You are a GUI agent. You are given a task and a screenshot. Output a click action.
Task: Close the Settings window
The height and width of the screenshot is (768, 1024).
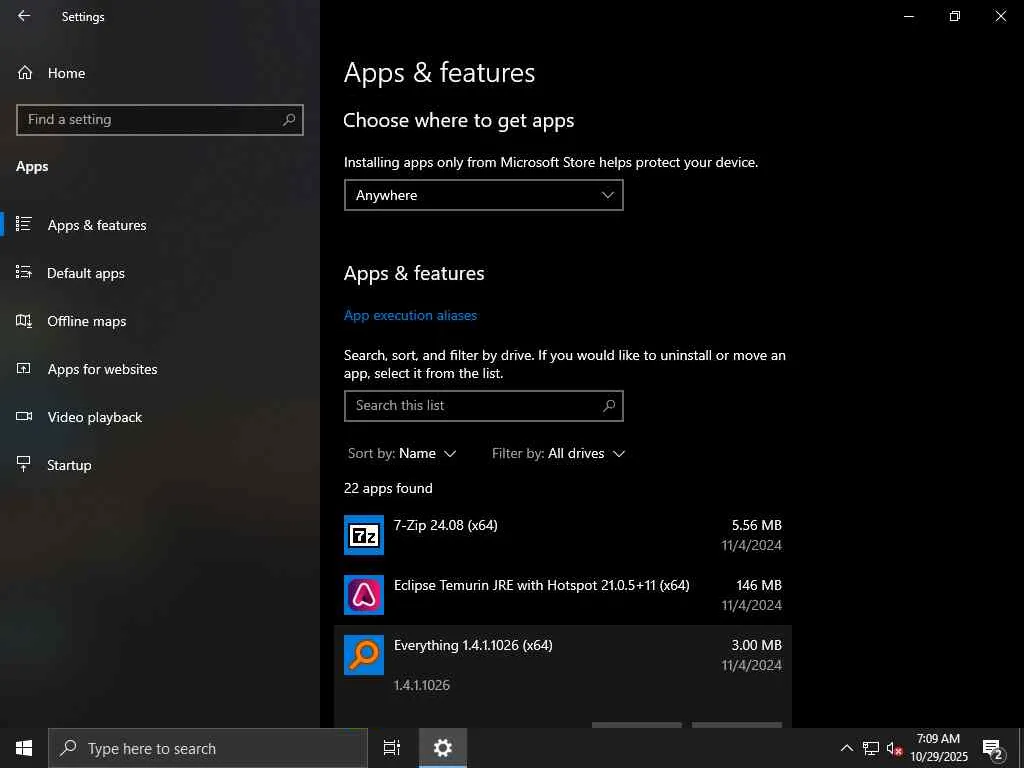[x=1000, y=16]
